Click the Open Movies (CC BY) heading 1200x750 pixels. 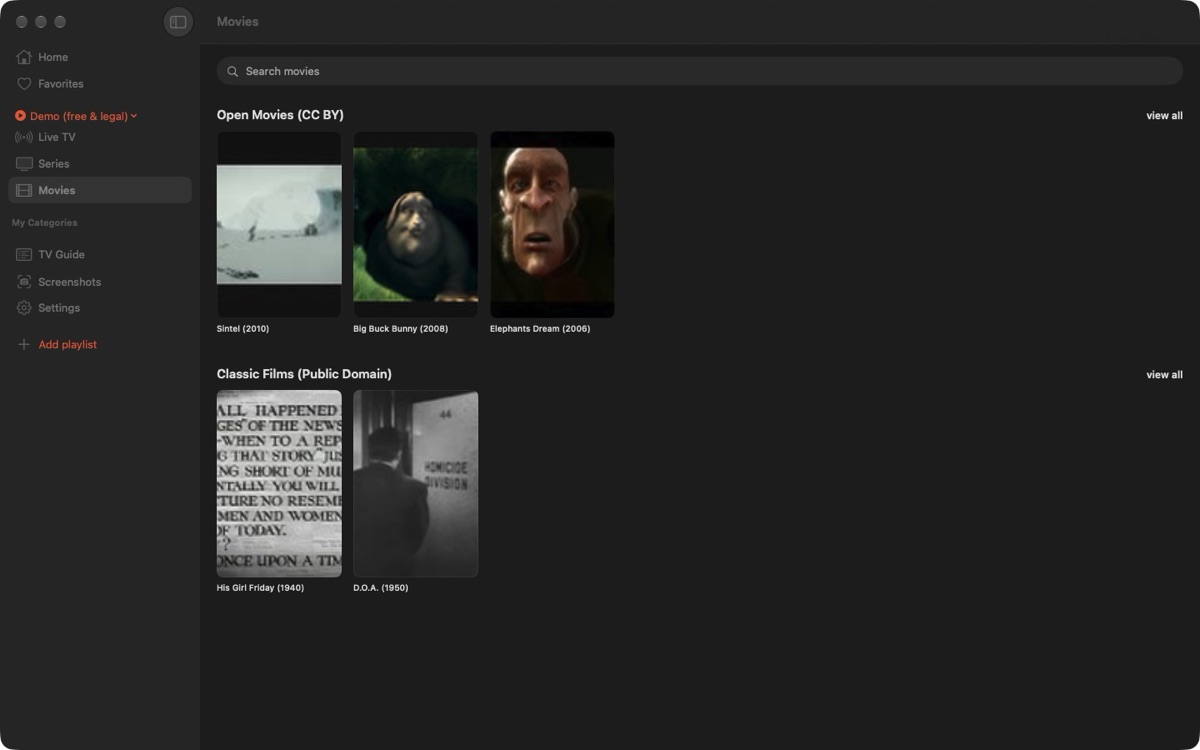(280, 115)
